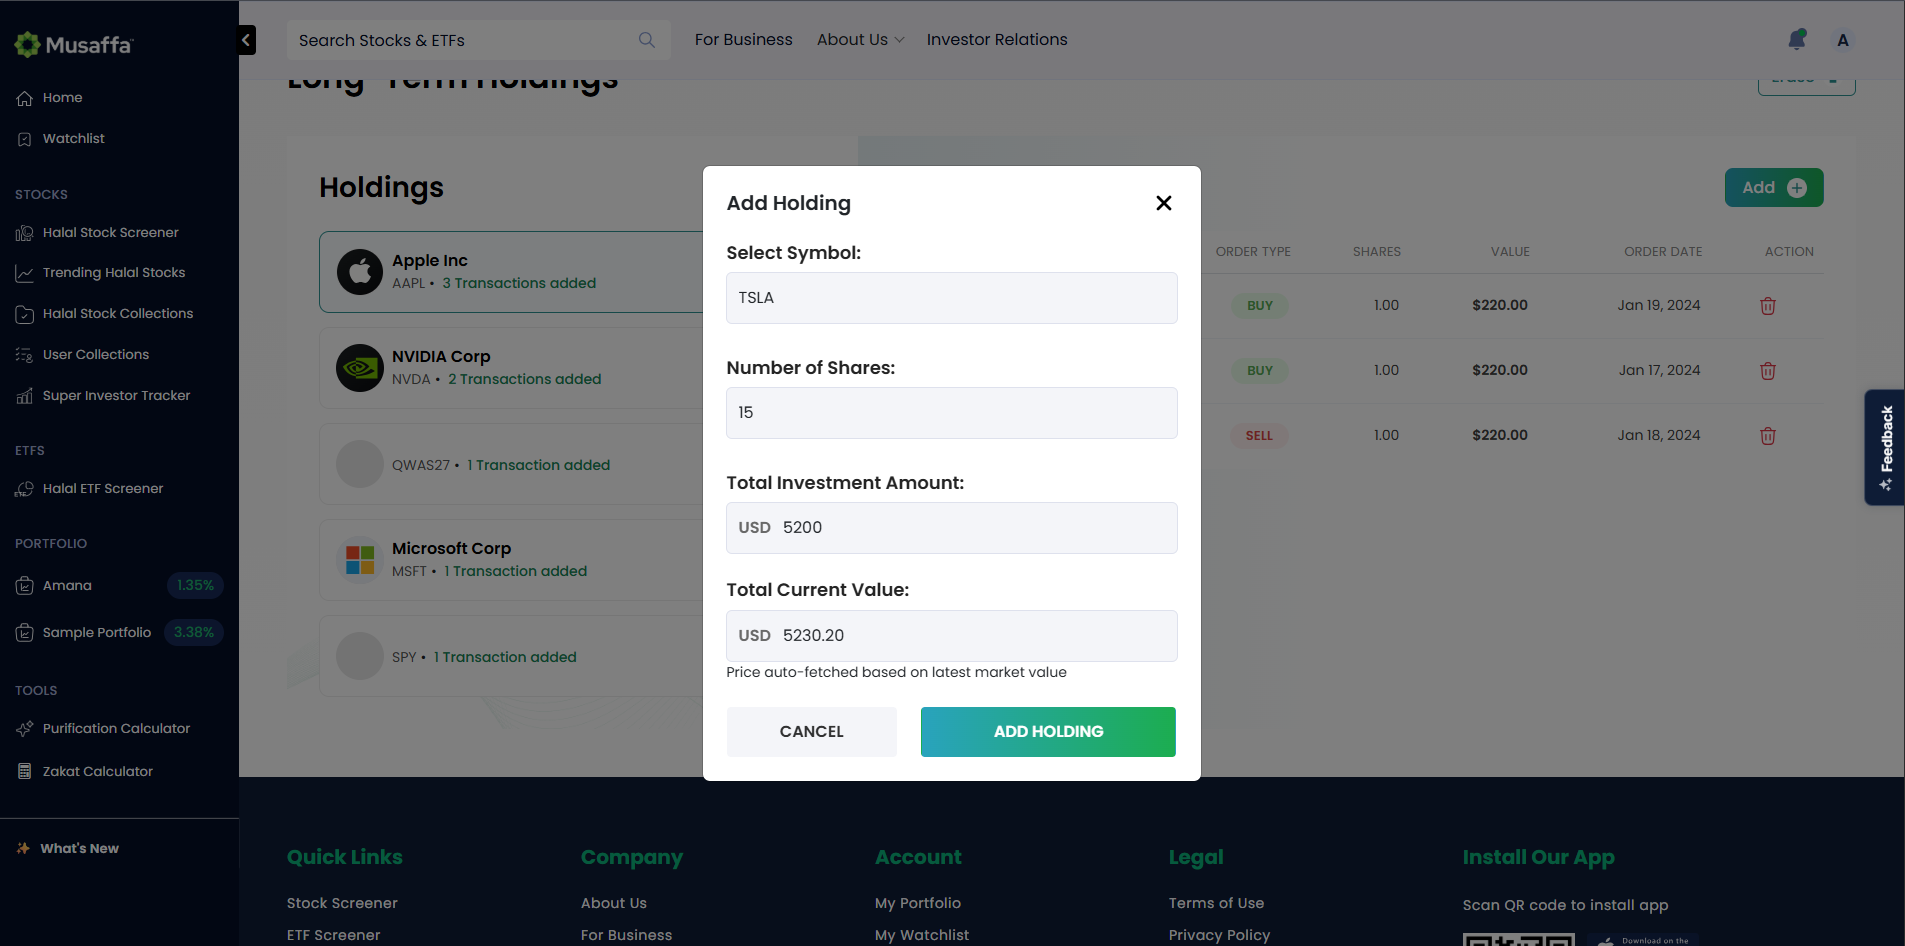This screenshot has height=946, width=1905.
Task: Open Investor Relations page
Action: click(x=997, y=40)
